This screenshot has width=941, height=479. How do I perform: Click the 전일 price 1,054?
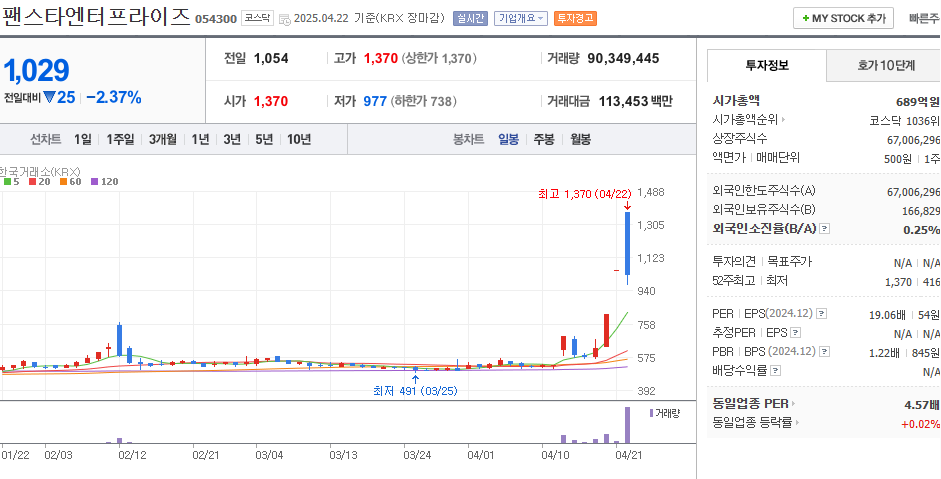coord(271,58)
